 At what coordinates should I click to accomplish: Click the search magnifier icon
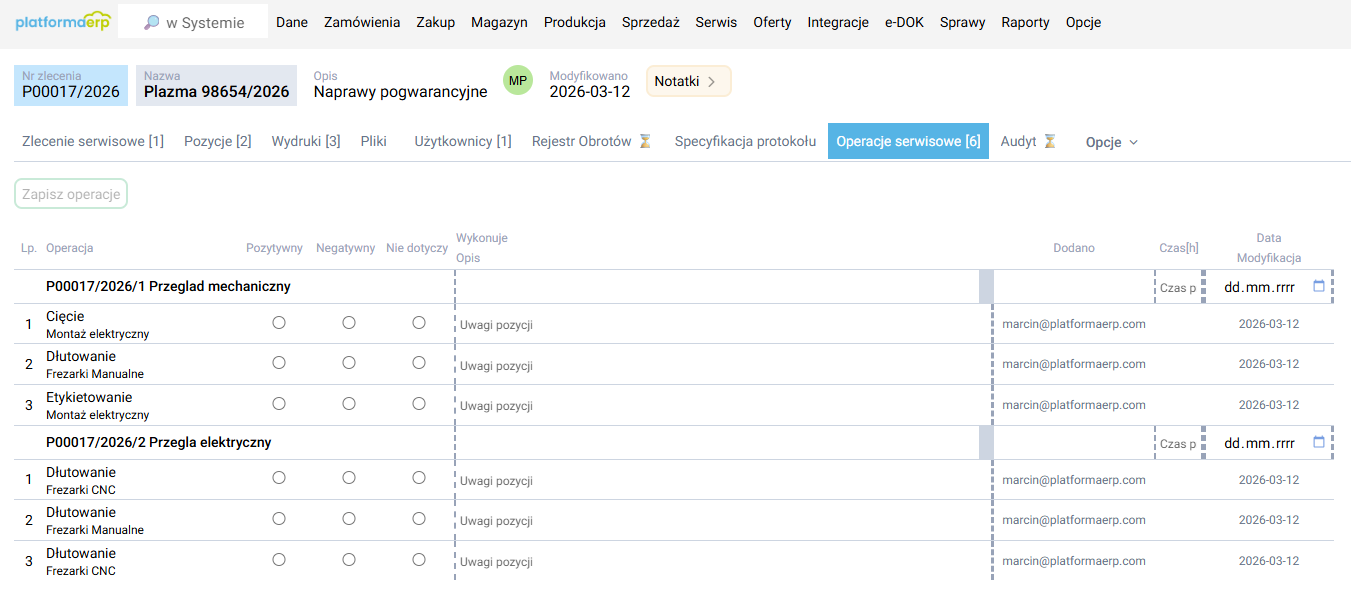click(x=151, y=22)
